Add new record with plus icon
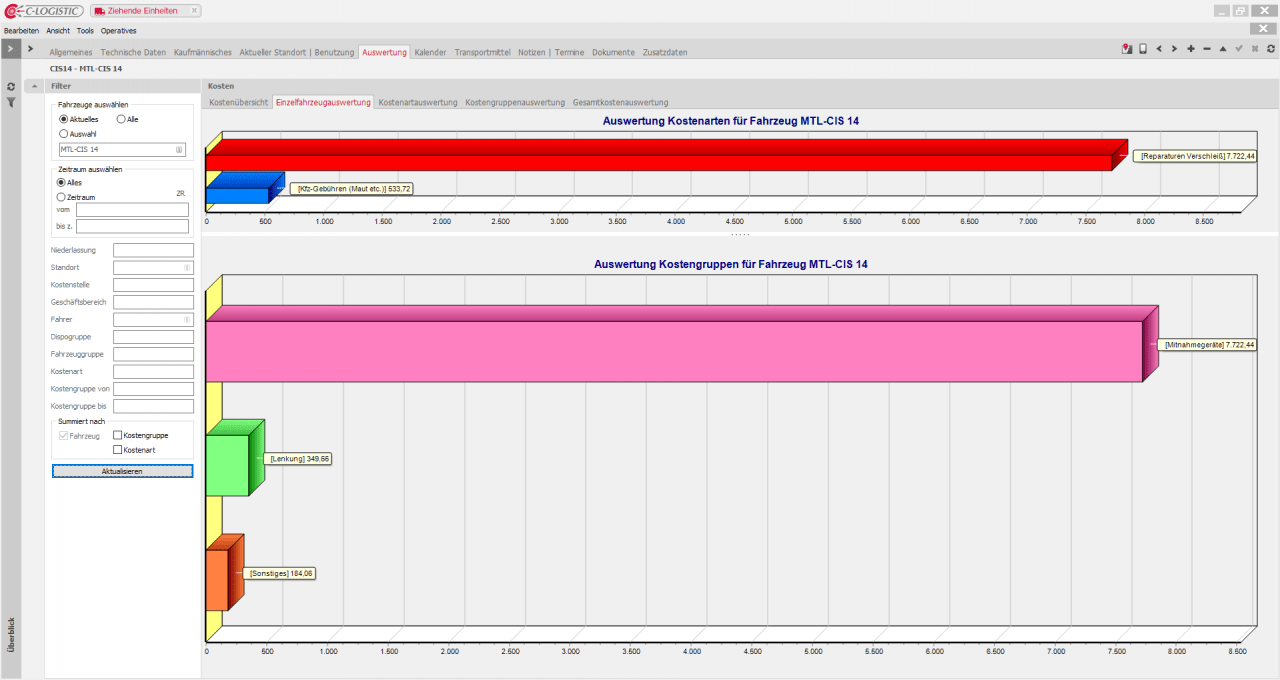This screenshot has width=1280, height=680. [1191, 49]
